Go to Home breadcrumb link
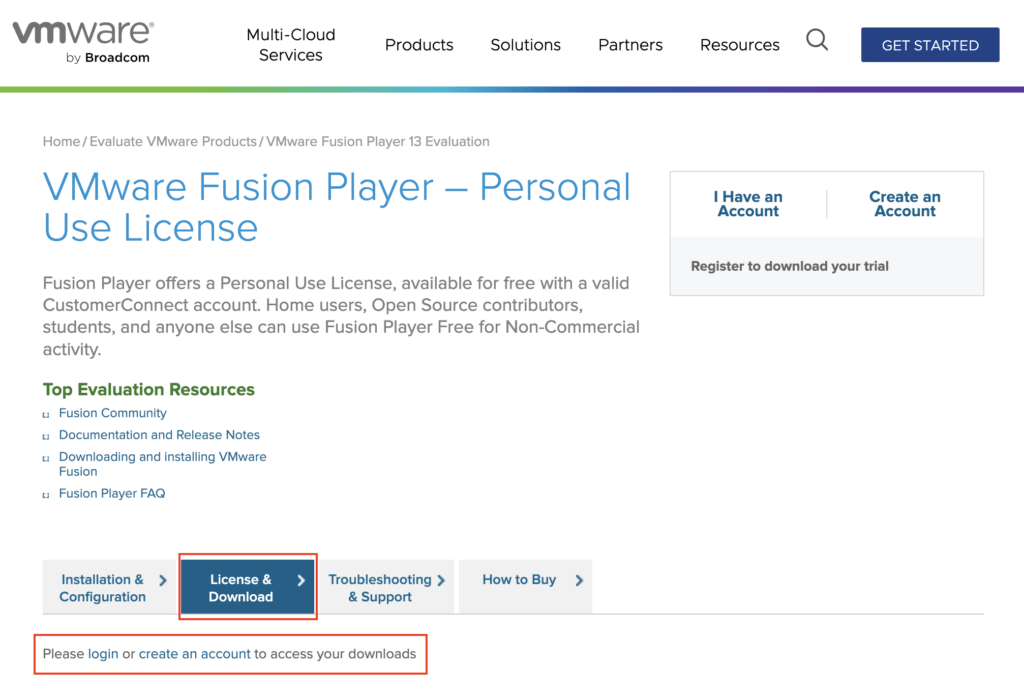The image size is (1024, 696). 61,142
